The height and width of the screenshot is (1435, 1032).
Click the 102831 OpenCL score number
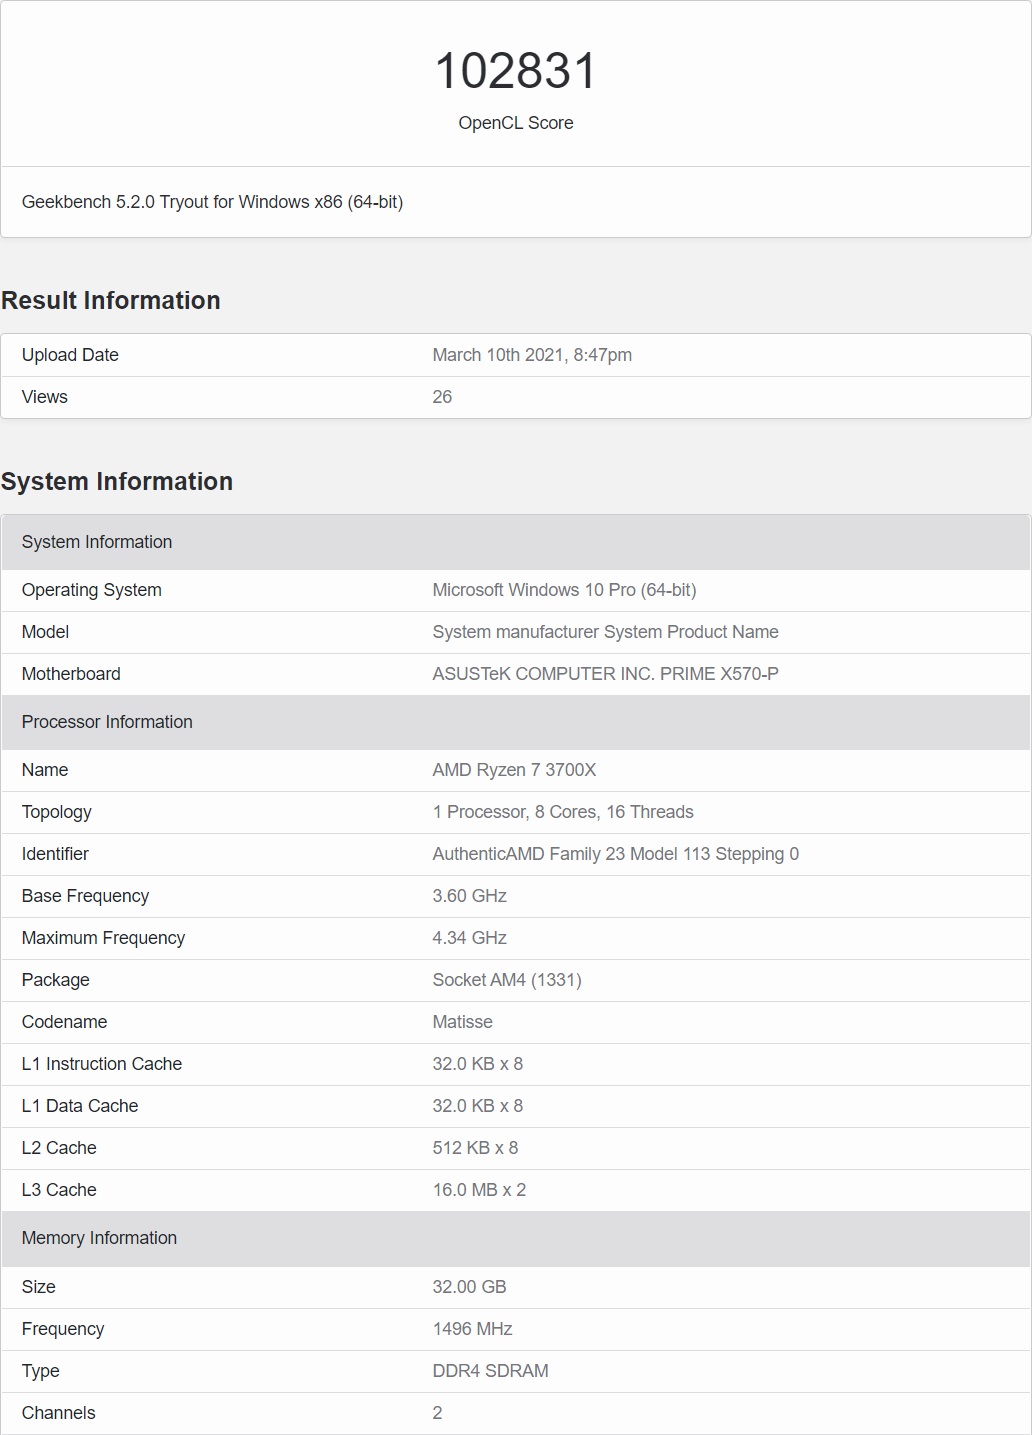tap(515, 72)
